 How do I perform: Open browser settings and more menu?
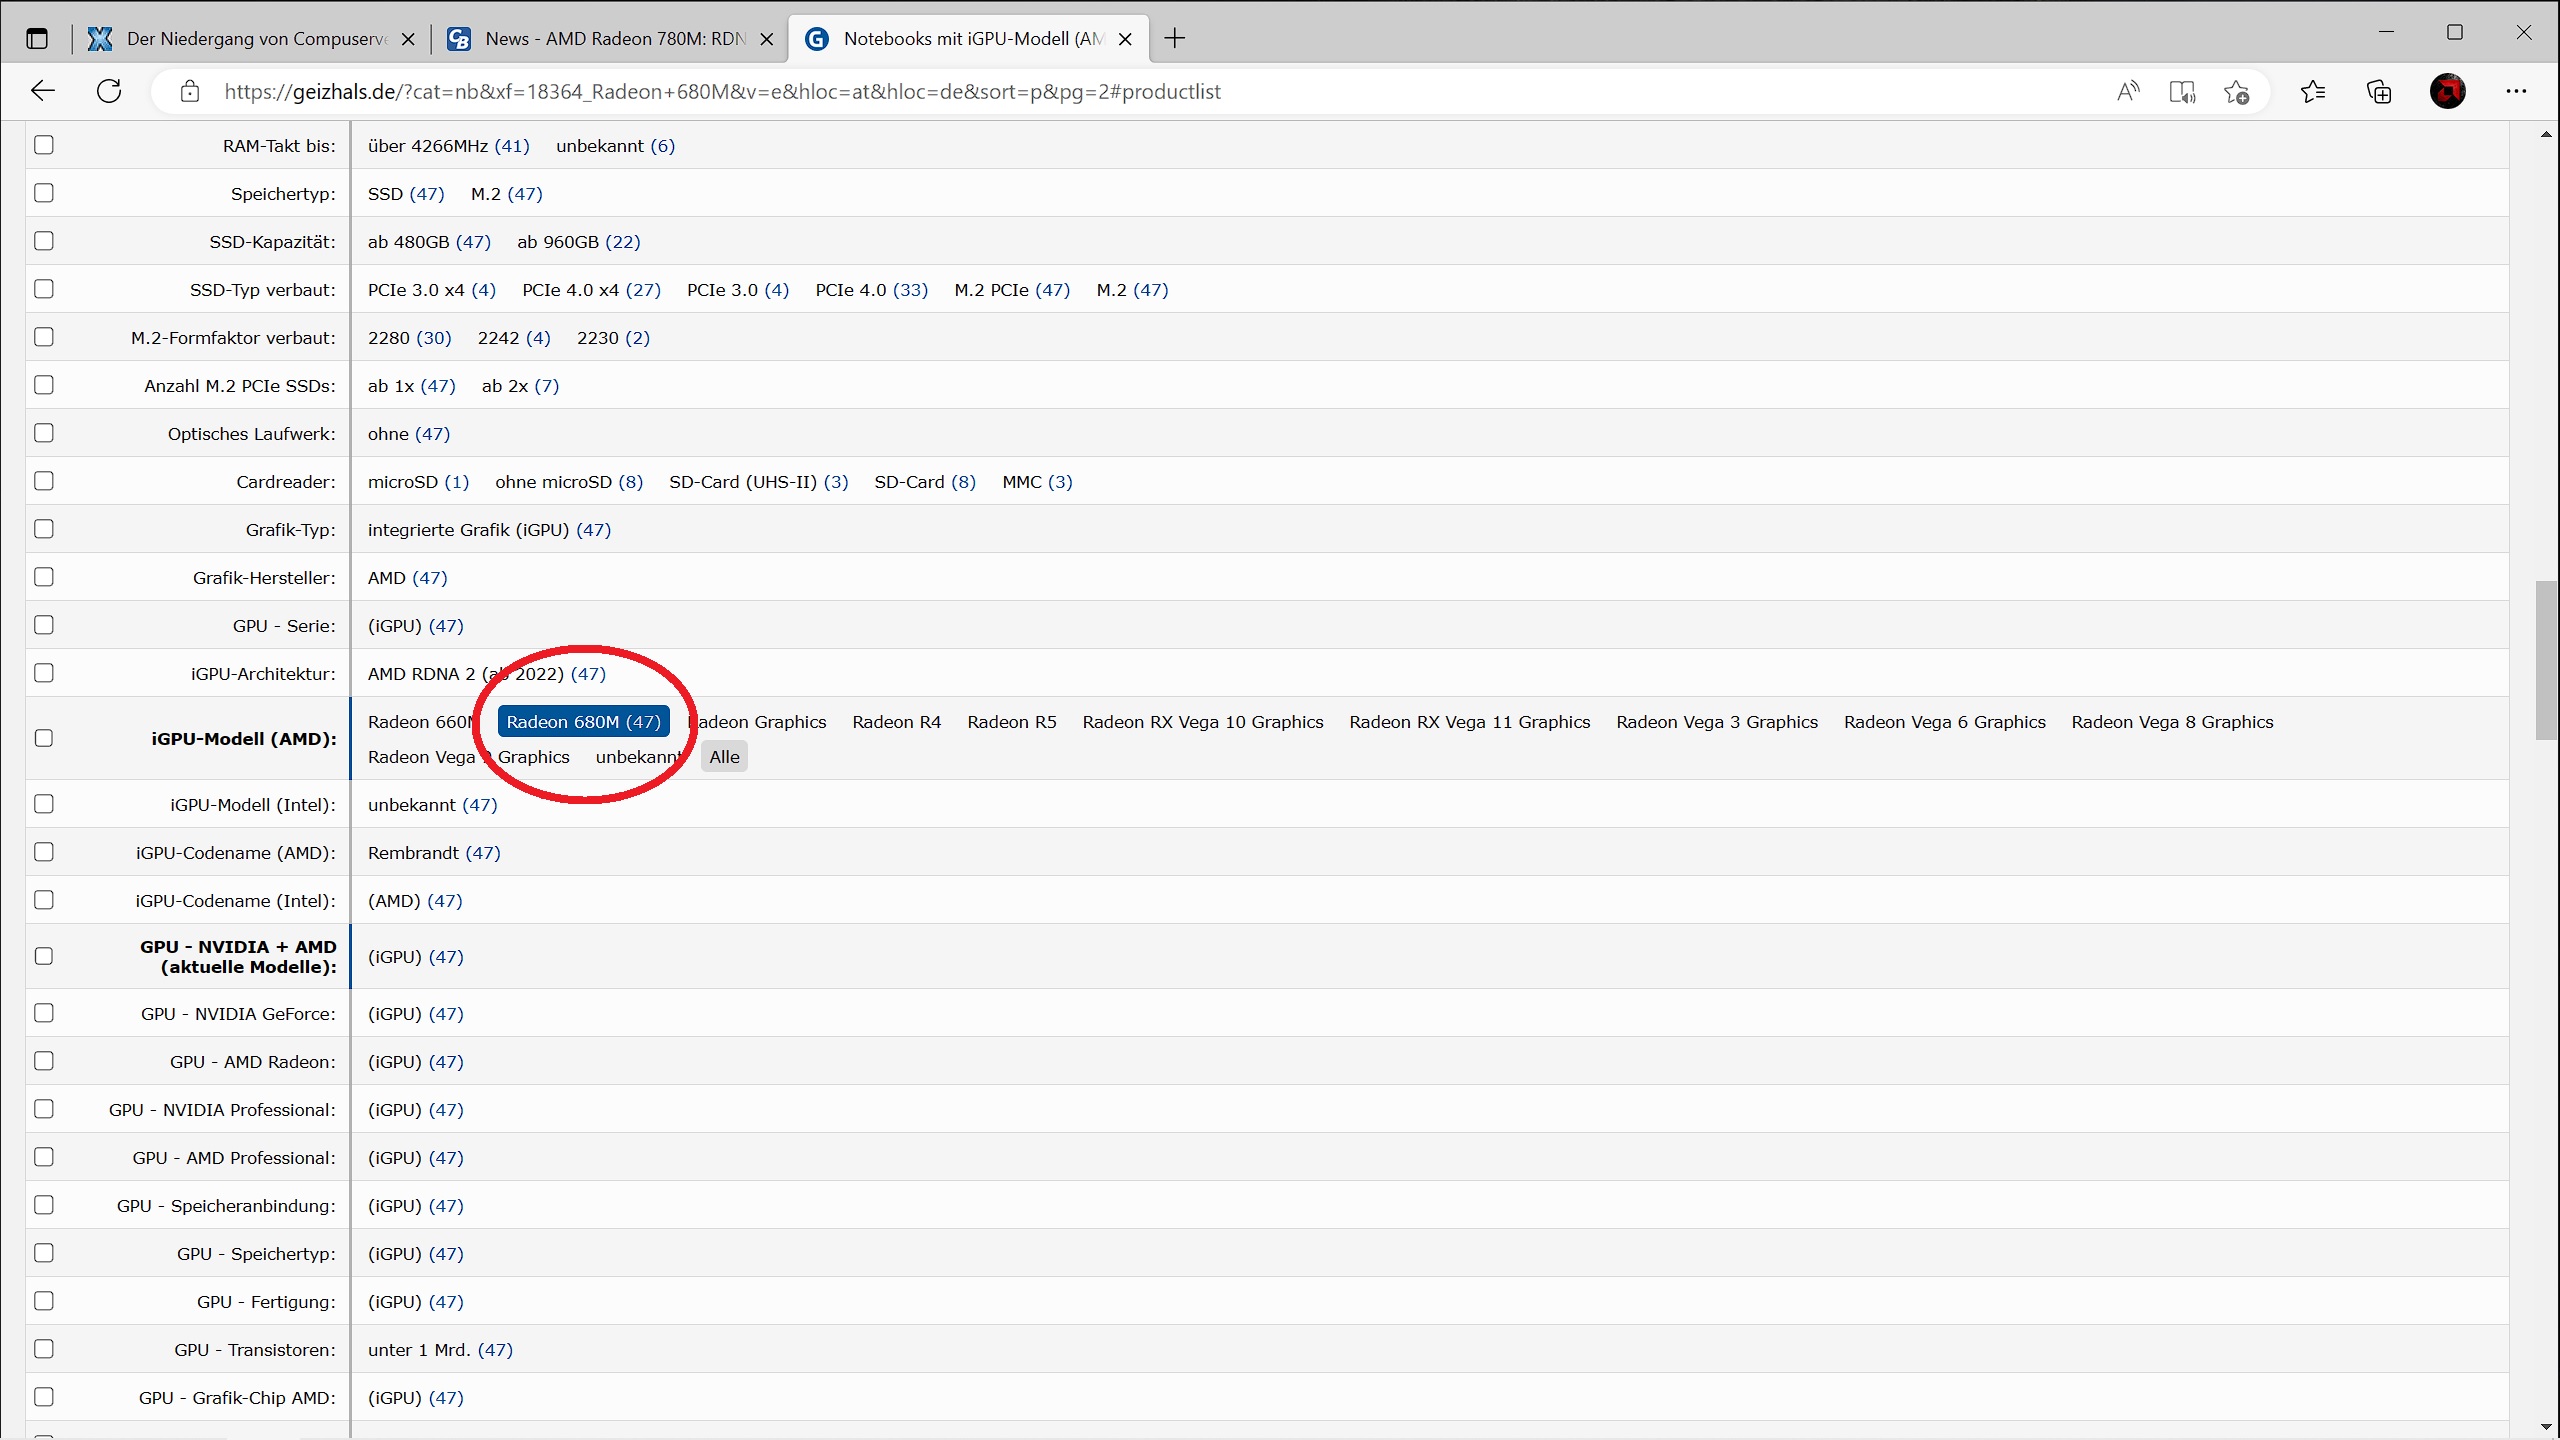coord(2516,91)
